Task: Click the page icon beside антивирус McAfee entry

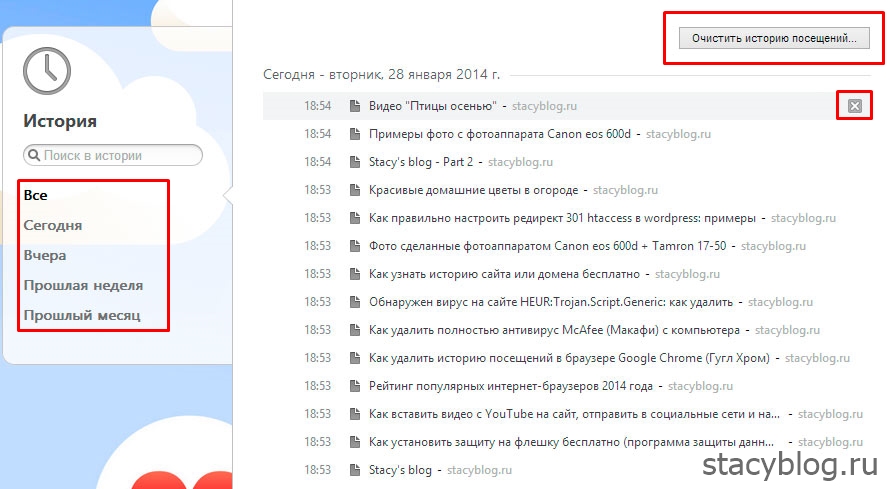Action: pyautogui.click(x=355, y=330)
